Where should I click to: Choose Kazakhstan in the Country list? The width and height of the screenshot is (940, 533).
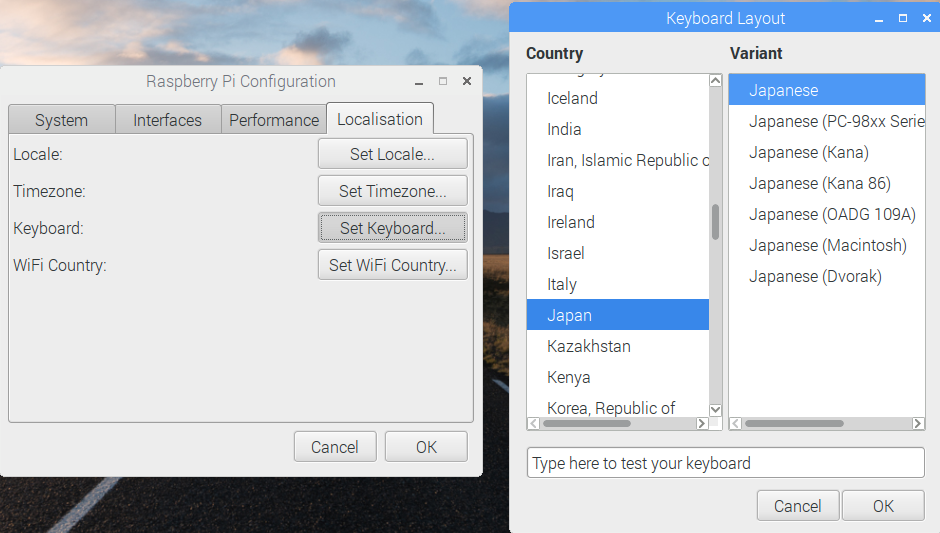click(x=617, y=346)
